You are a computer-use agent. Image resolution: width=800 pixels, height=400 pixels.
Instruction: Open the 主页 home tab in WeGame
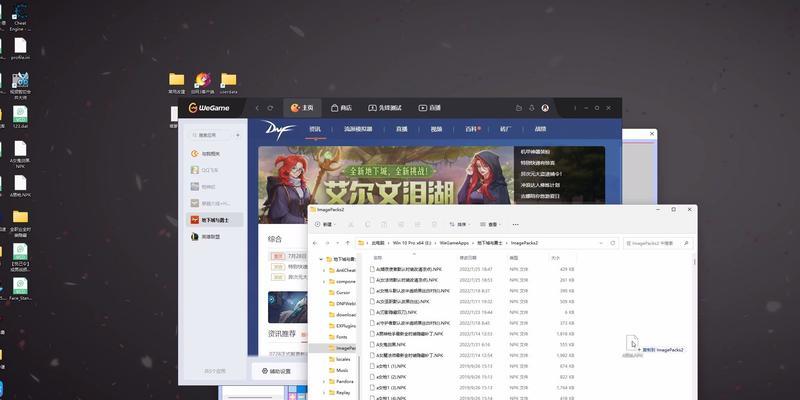click(302, 108)
